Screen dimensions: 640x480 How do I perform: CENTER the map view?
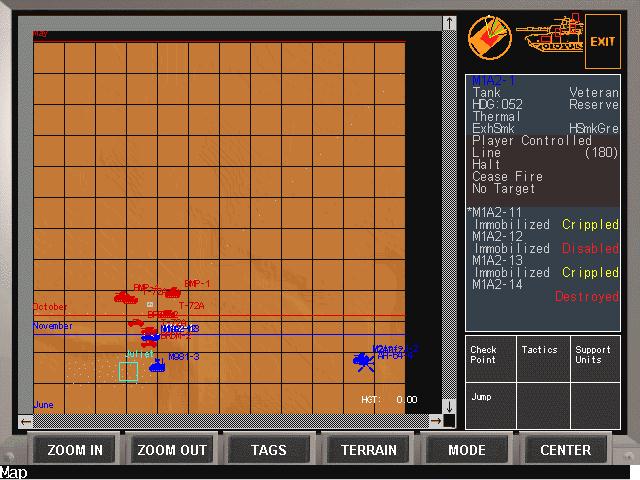tap(565, 450)
